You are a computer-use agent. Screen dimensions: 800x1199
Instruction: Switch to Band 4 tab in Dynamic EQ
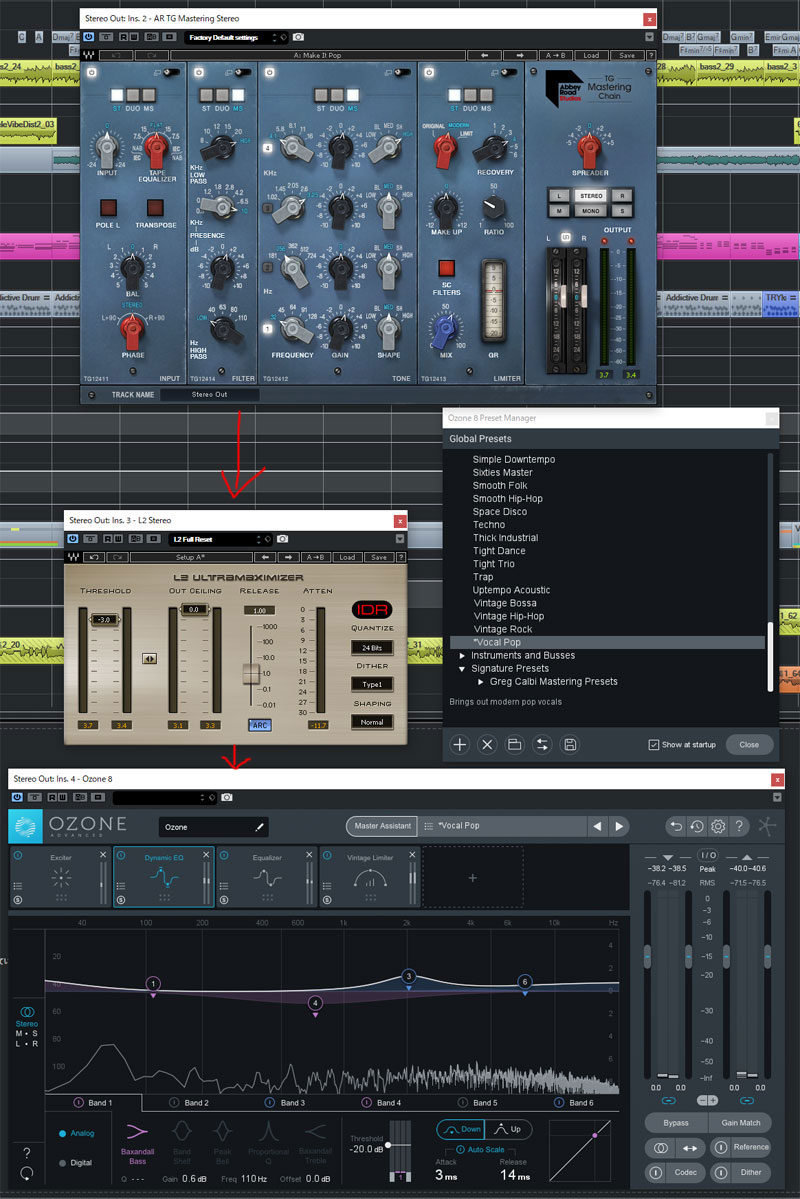382,1103
